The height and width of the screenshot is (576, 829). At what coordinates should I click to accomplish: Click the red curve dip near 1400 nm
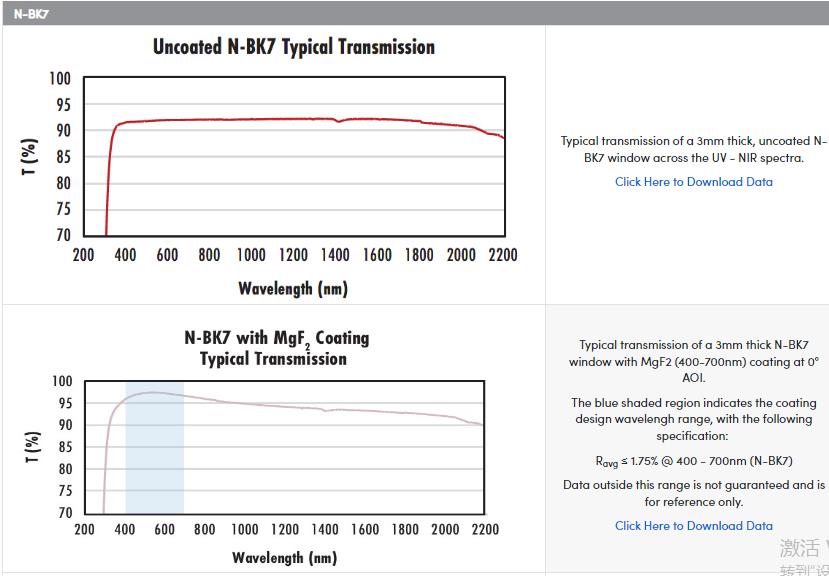[339, 121]
